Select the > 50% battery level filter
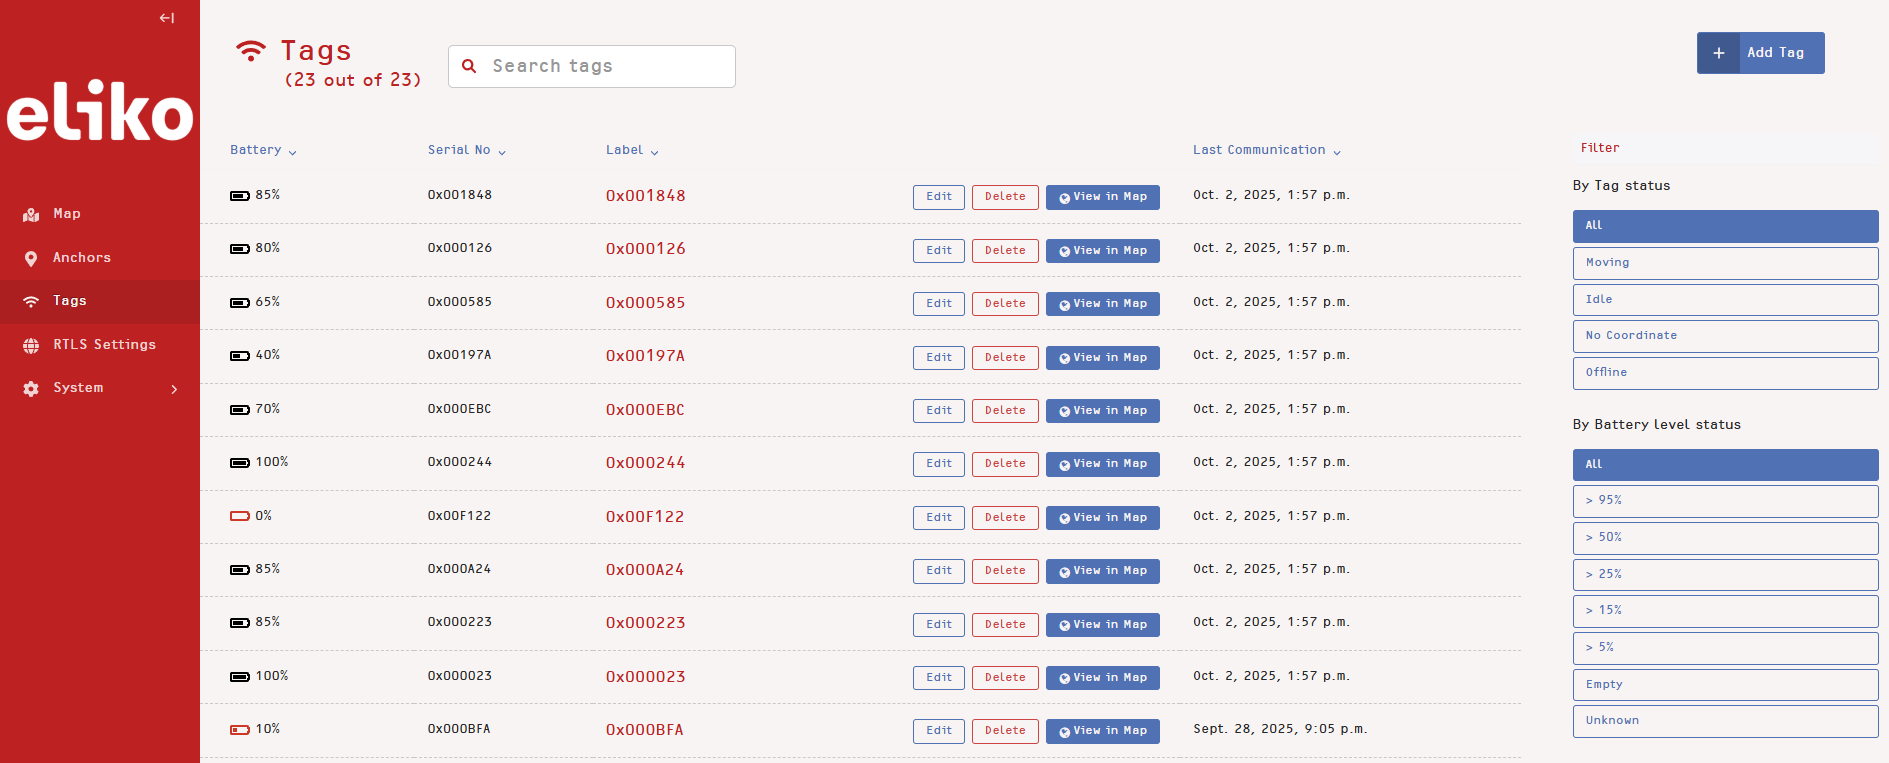This screenshot has width=1889, height=763. pos(1724,538)
